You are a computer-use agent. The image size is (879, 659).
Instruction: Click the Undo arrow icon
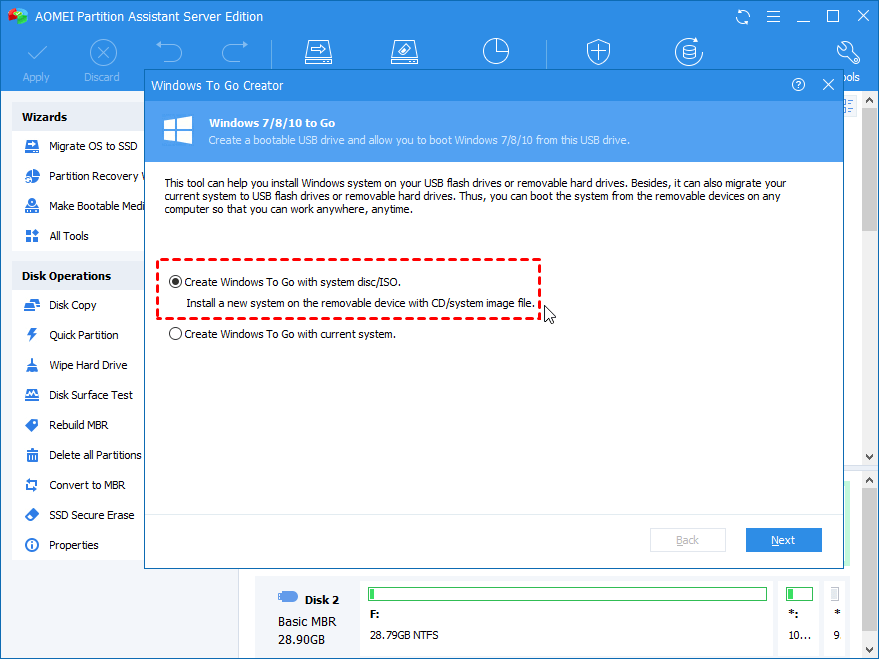click(169, 52)
